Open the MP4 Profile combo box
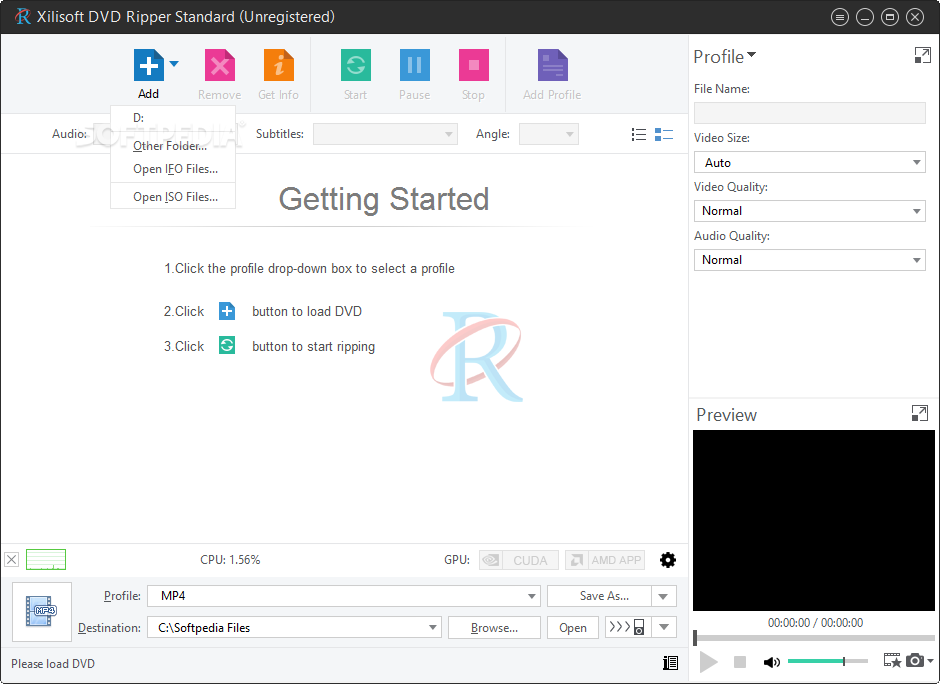 pyautogui.click(x=344, y=596)
